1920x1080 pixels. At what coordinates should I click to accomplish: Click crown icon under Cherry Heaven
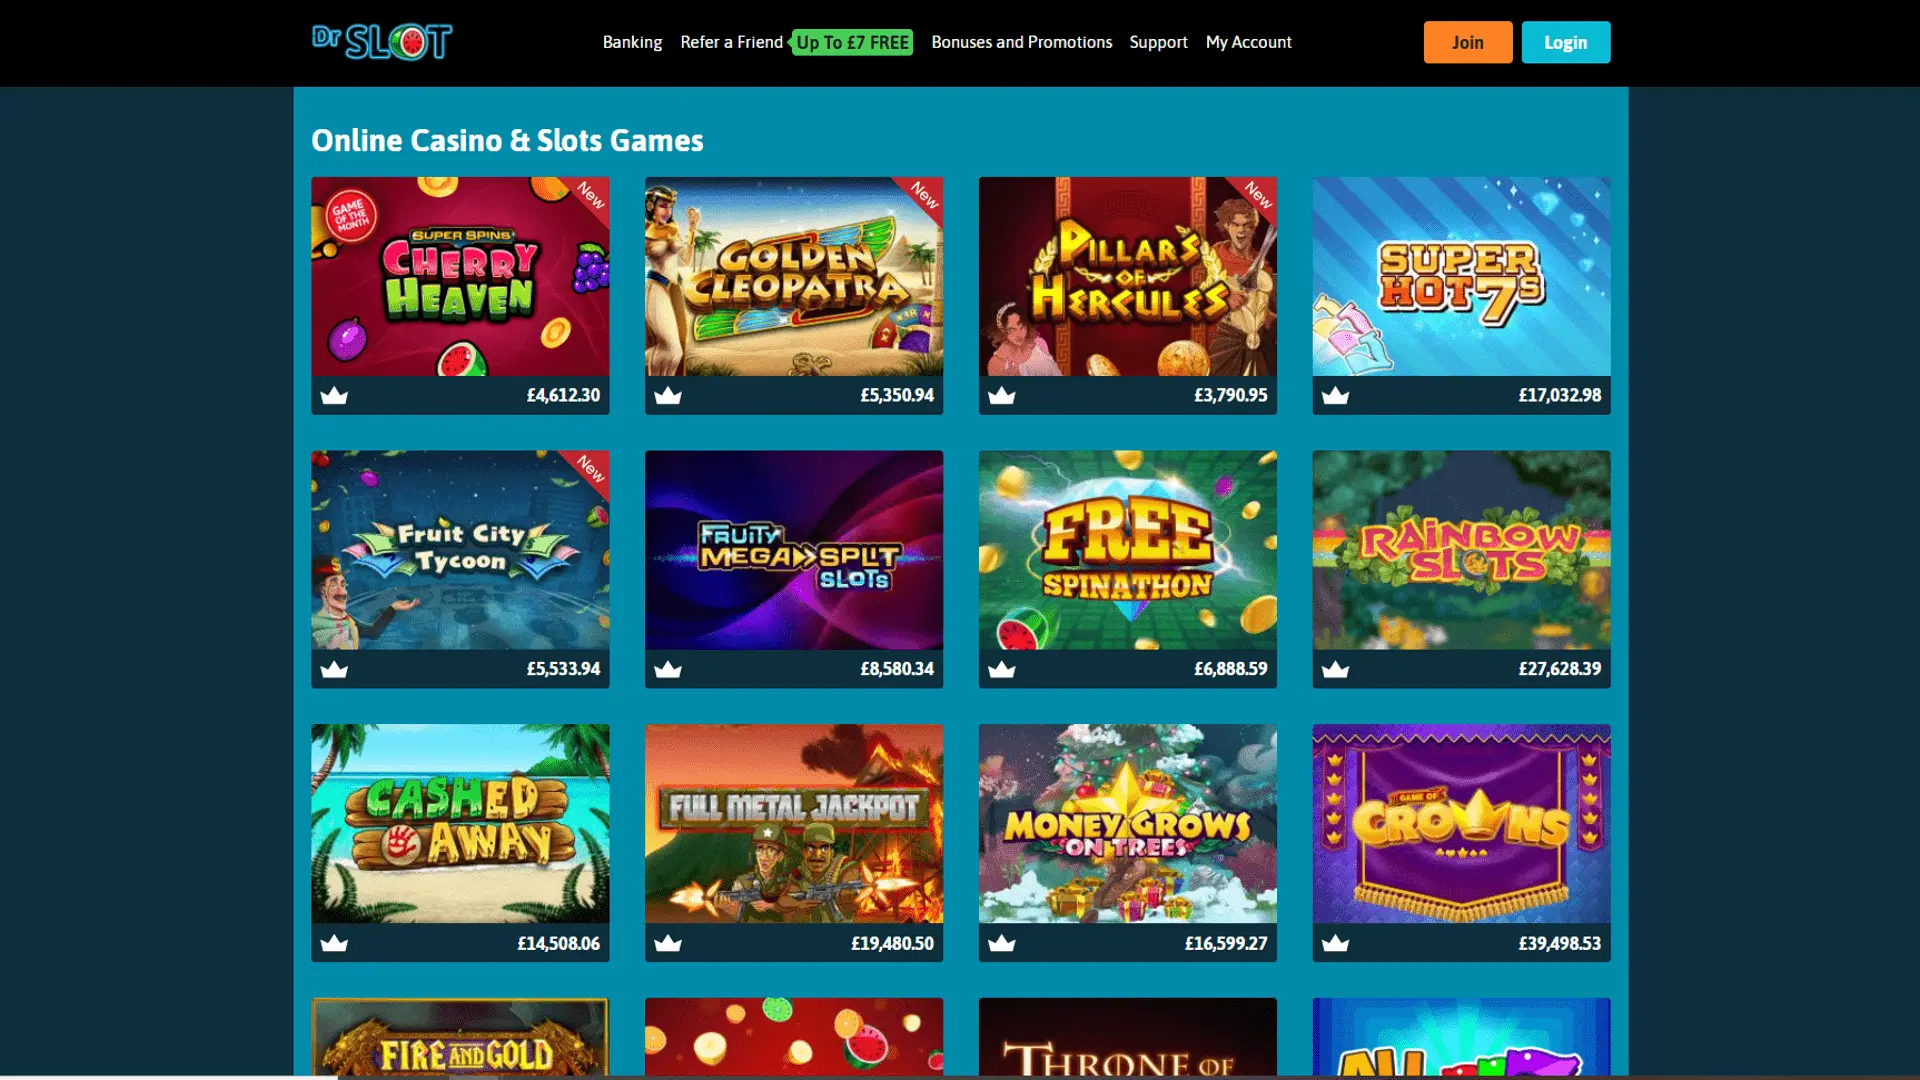click(334, 396)
